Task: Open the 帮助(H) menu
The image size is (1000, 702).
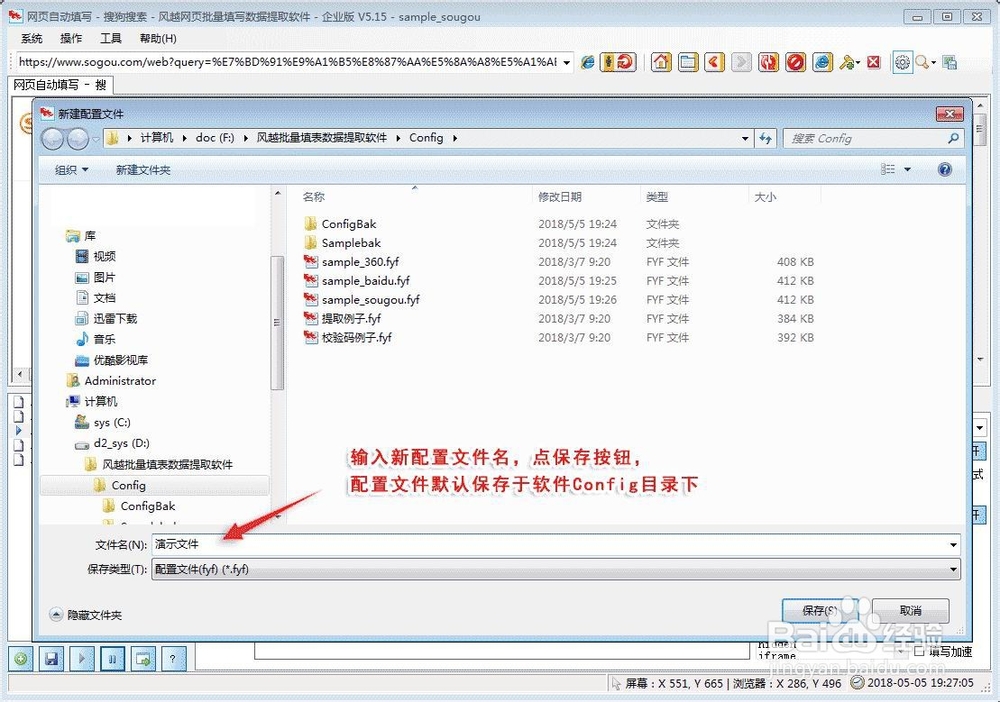Action: click(x=158, y=38)
